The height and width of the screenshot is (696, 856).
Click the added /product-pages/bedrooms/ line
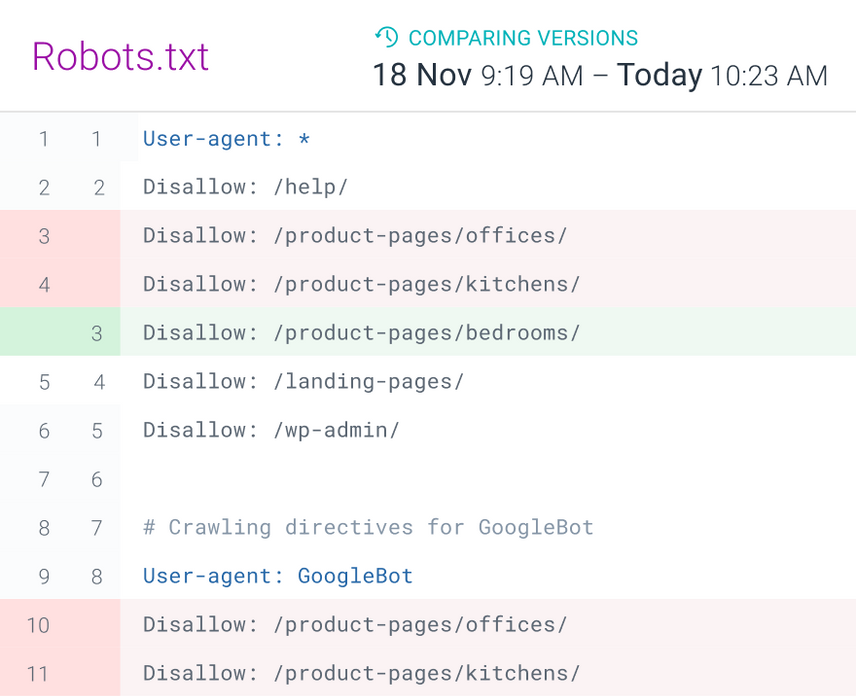[361, 333]
